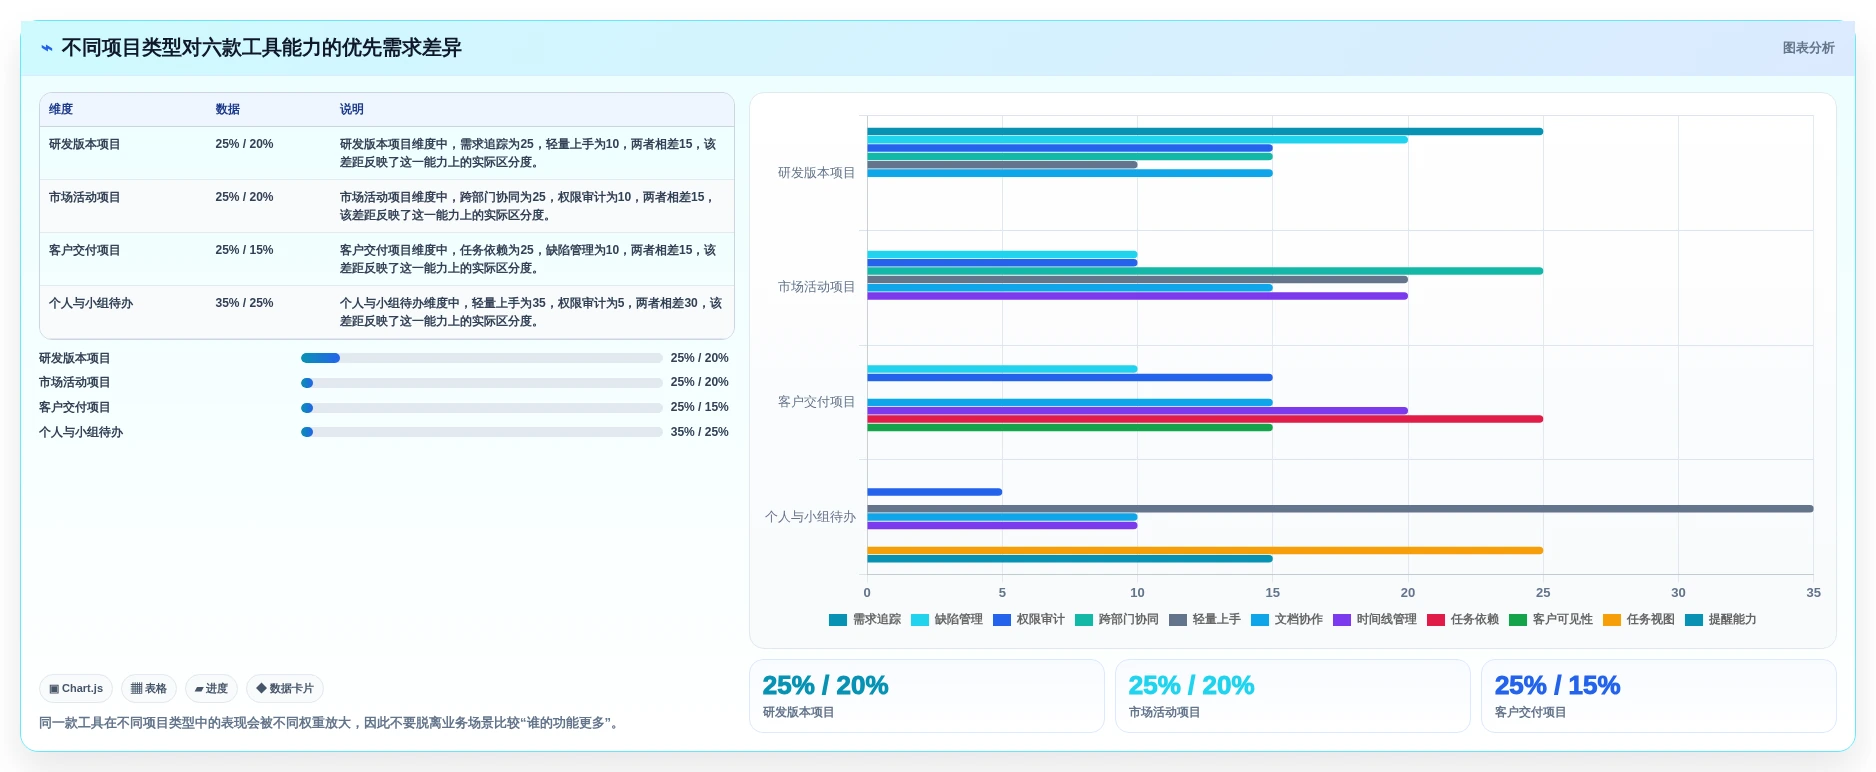Toggle the 提醒能力 legend item
The height and width of the screenshot is (772, 1876).
[x=1721, y=620]
